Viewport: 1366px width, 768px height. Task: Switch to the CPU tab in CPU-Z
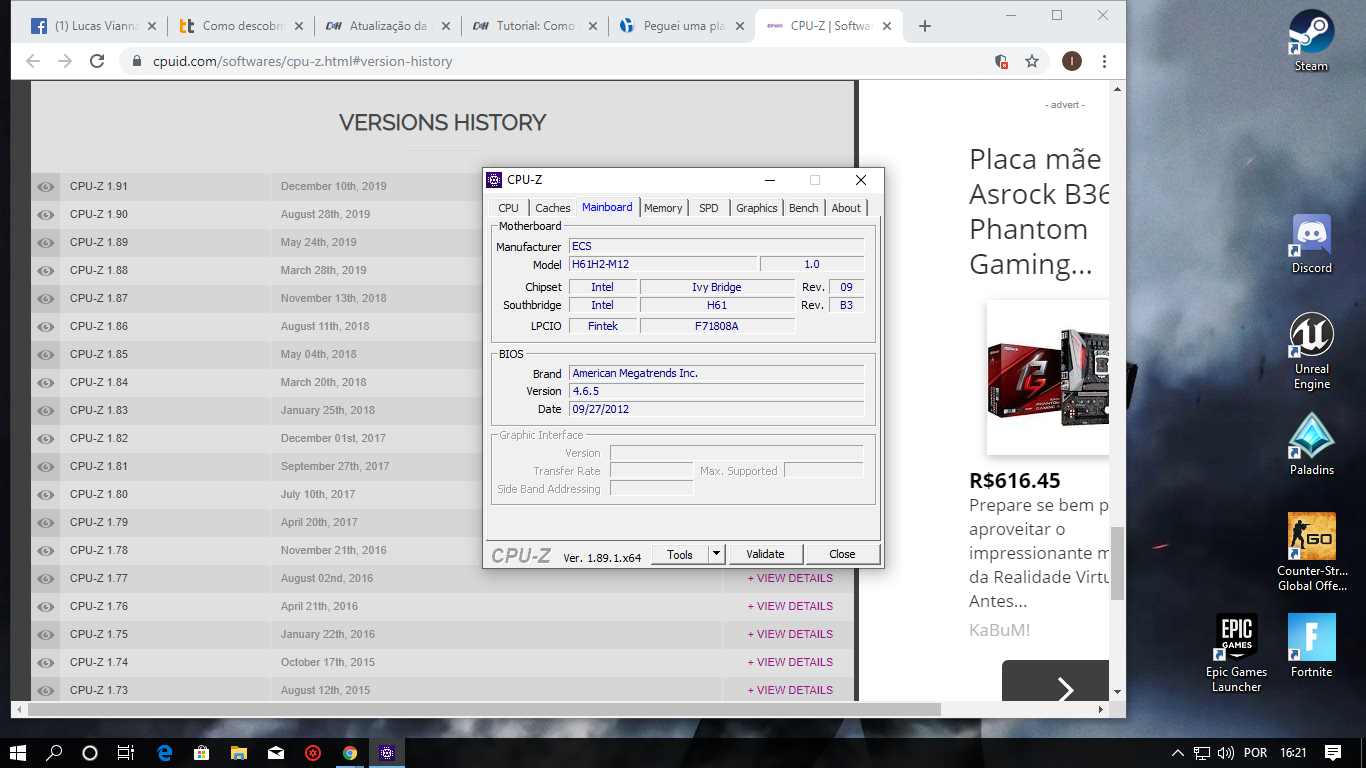(508, 208)
